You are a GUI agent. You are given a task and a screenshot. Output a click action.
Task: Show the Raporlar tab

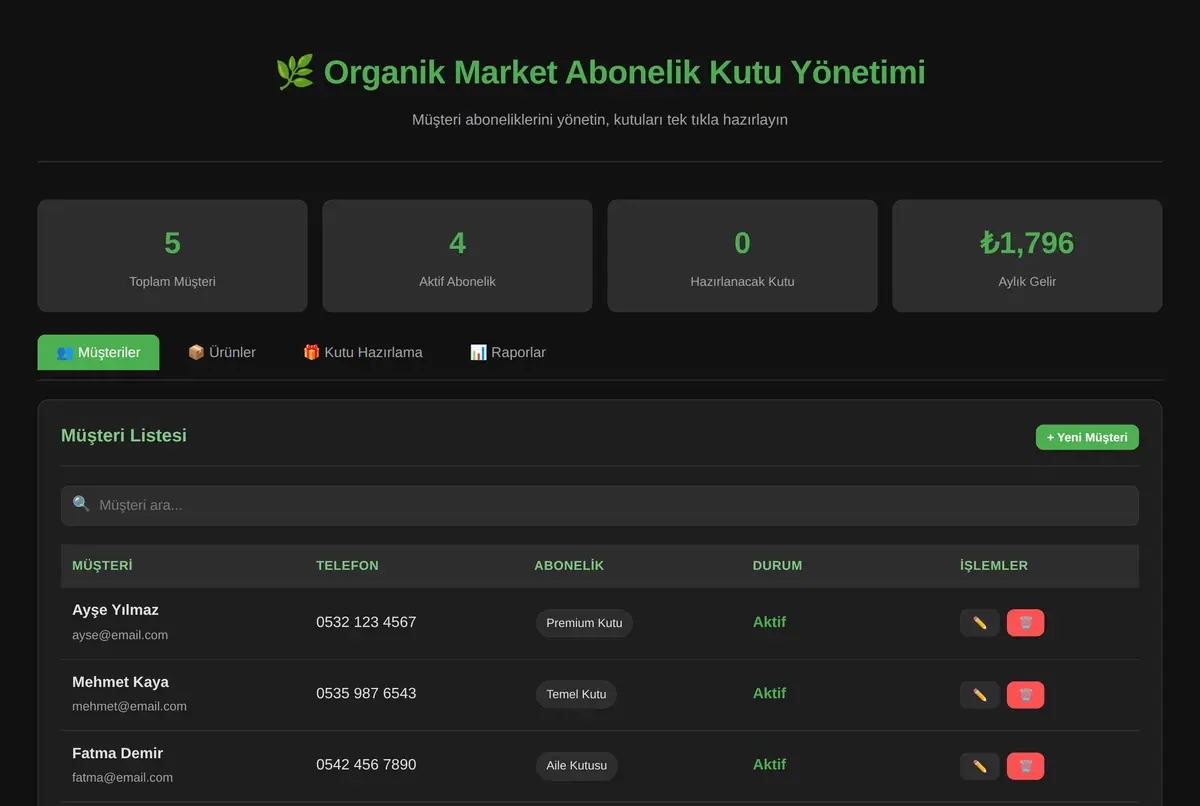(508, 352)
